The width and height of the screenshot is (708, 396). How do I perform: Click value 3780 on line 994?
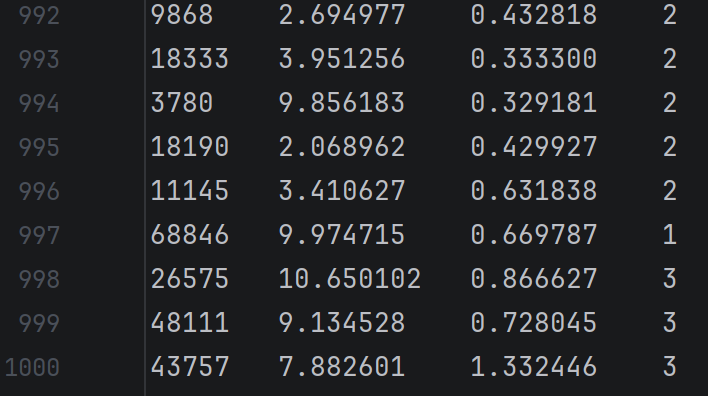pos(182,102)
